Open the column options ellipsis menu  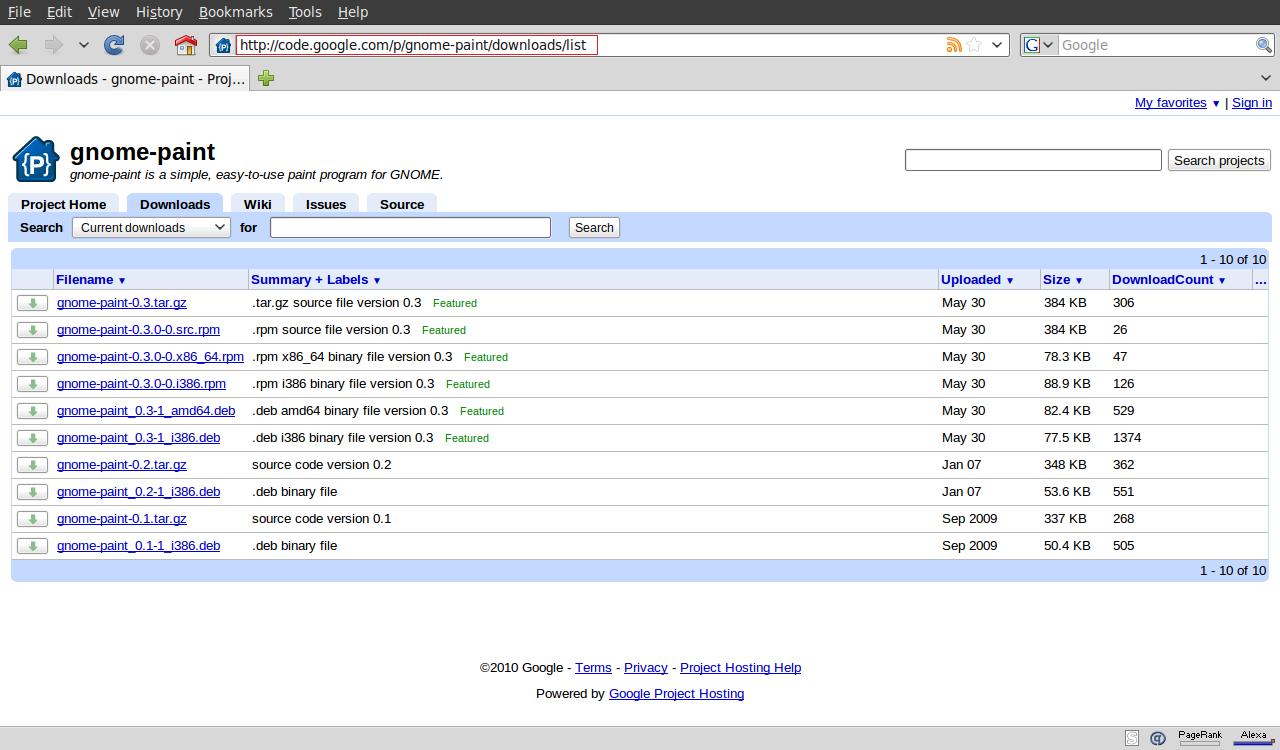(1260, 280)
